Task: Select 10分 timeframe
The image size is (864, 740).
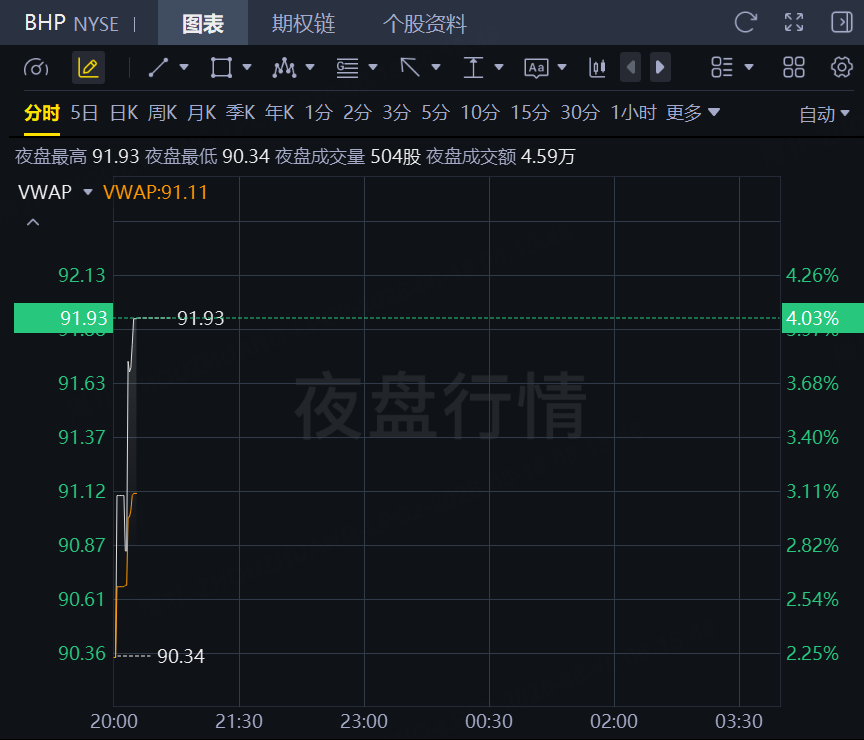Action: point(480,113)
